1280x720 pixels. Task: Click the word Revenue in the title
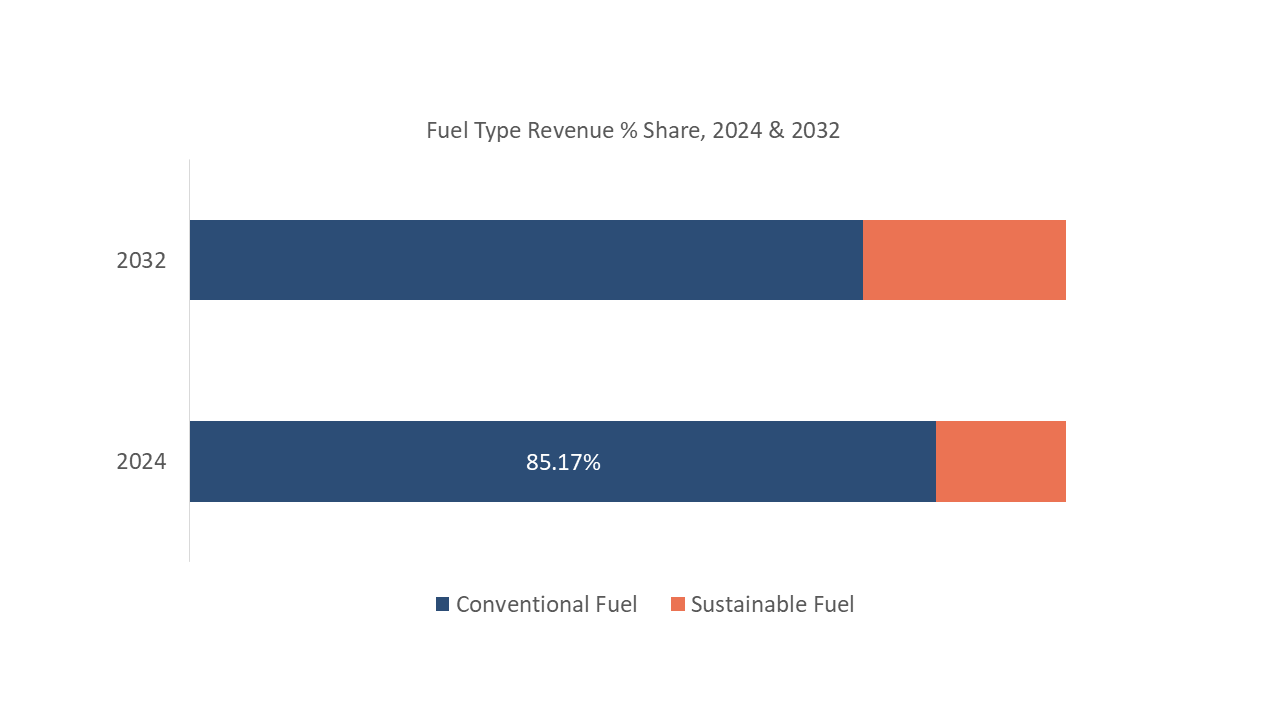tap(570, 130)
